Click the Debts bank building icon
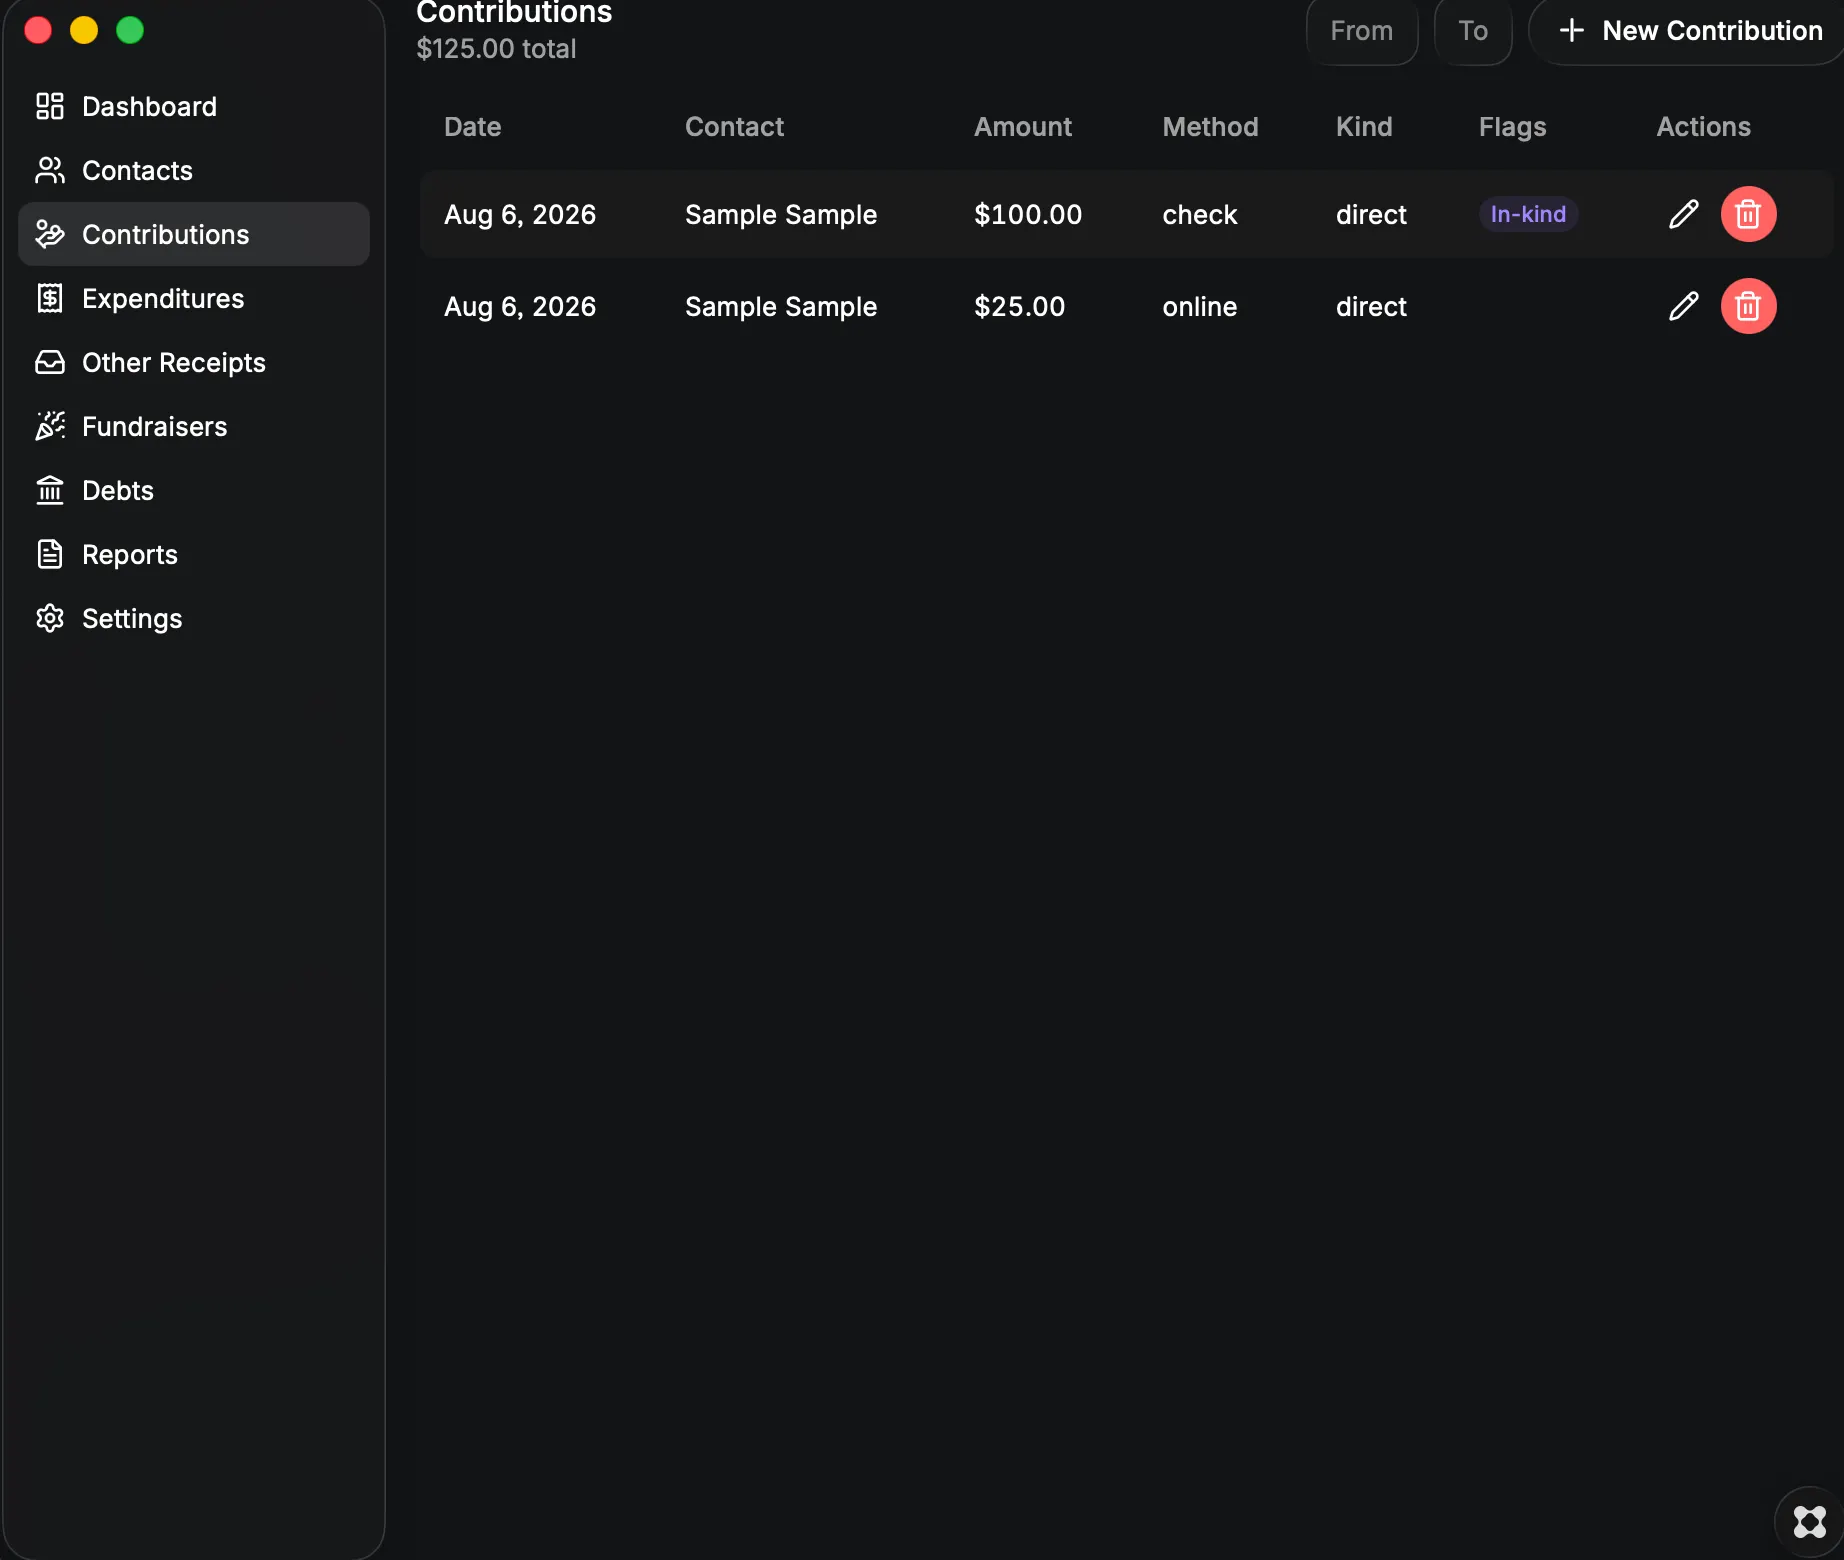This screenshot has width=1844, height=1560. pyautogui.click(x=50, y=490)
